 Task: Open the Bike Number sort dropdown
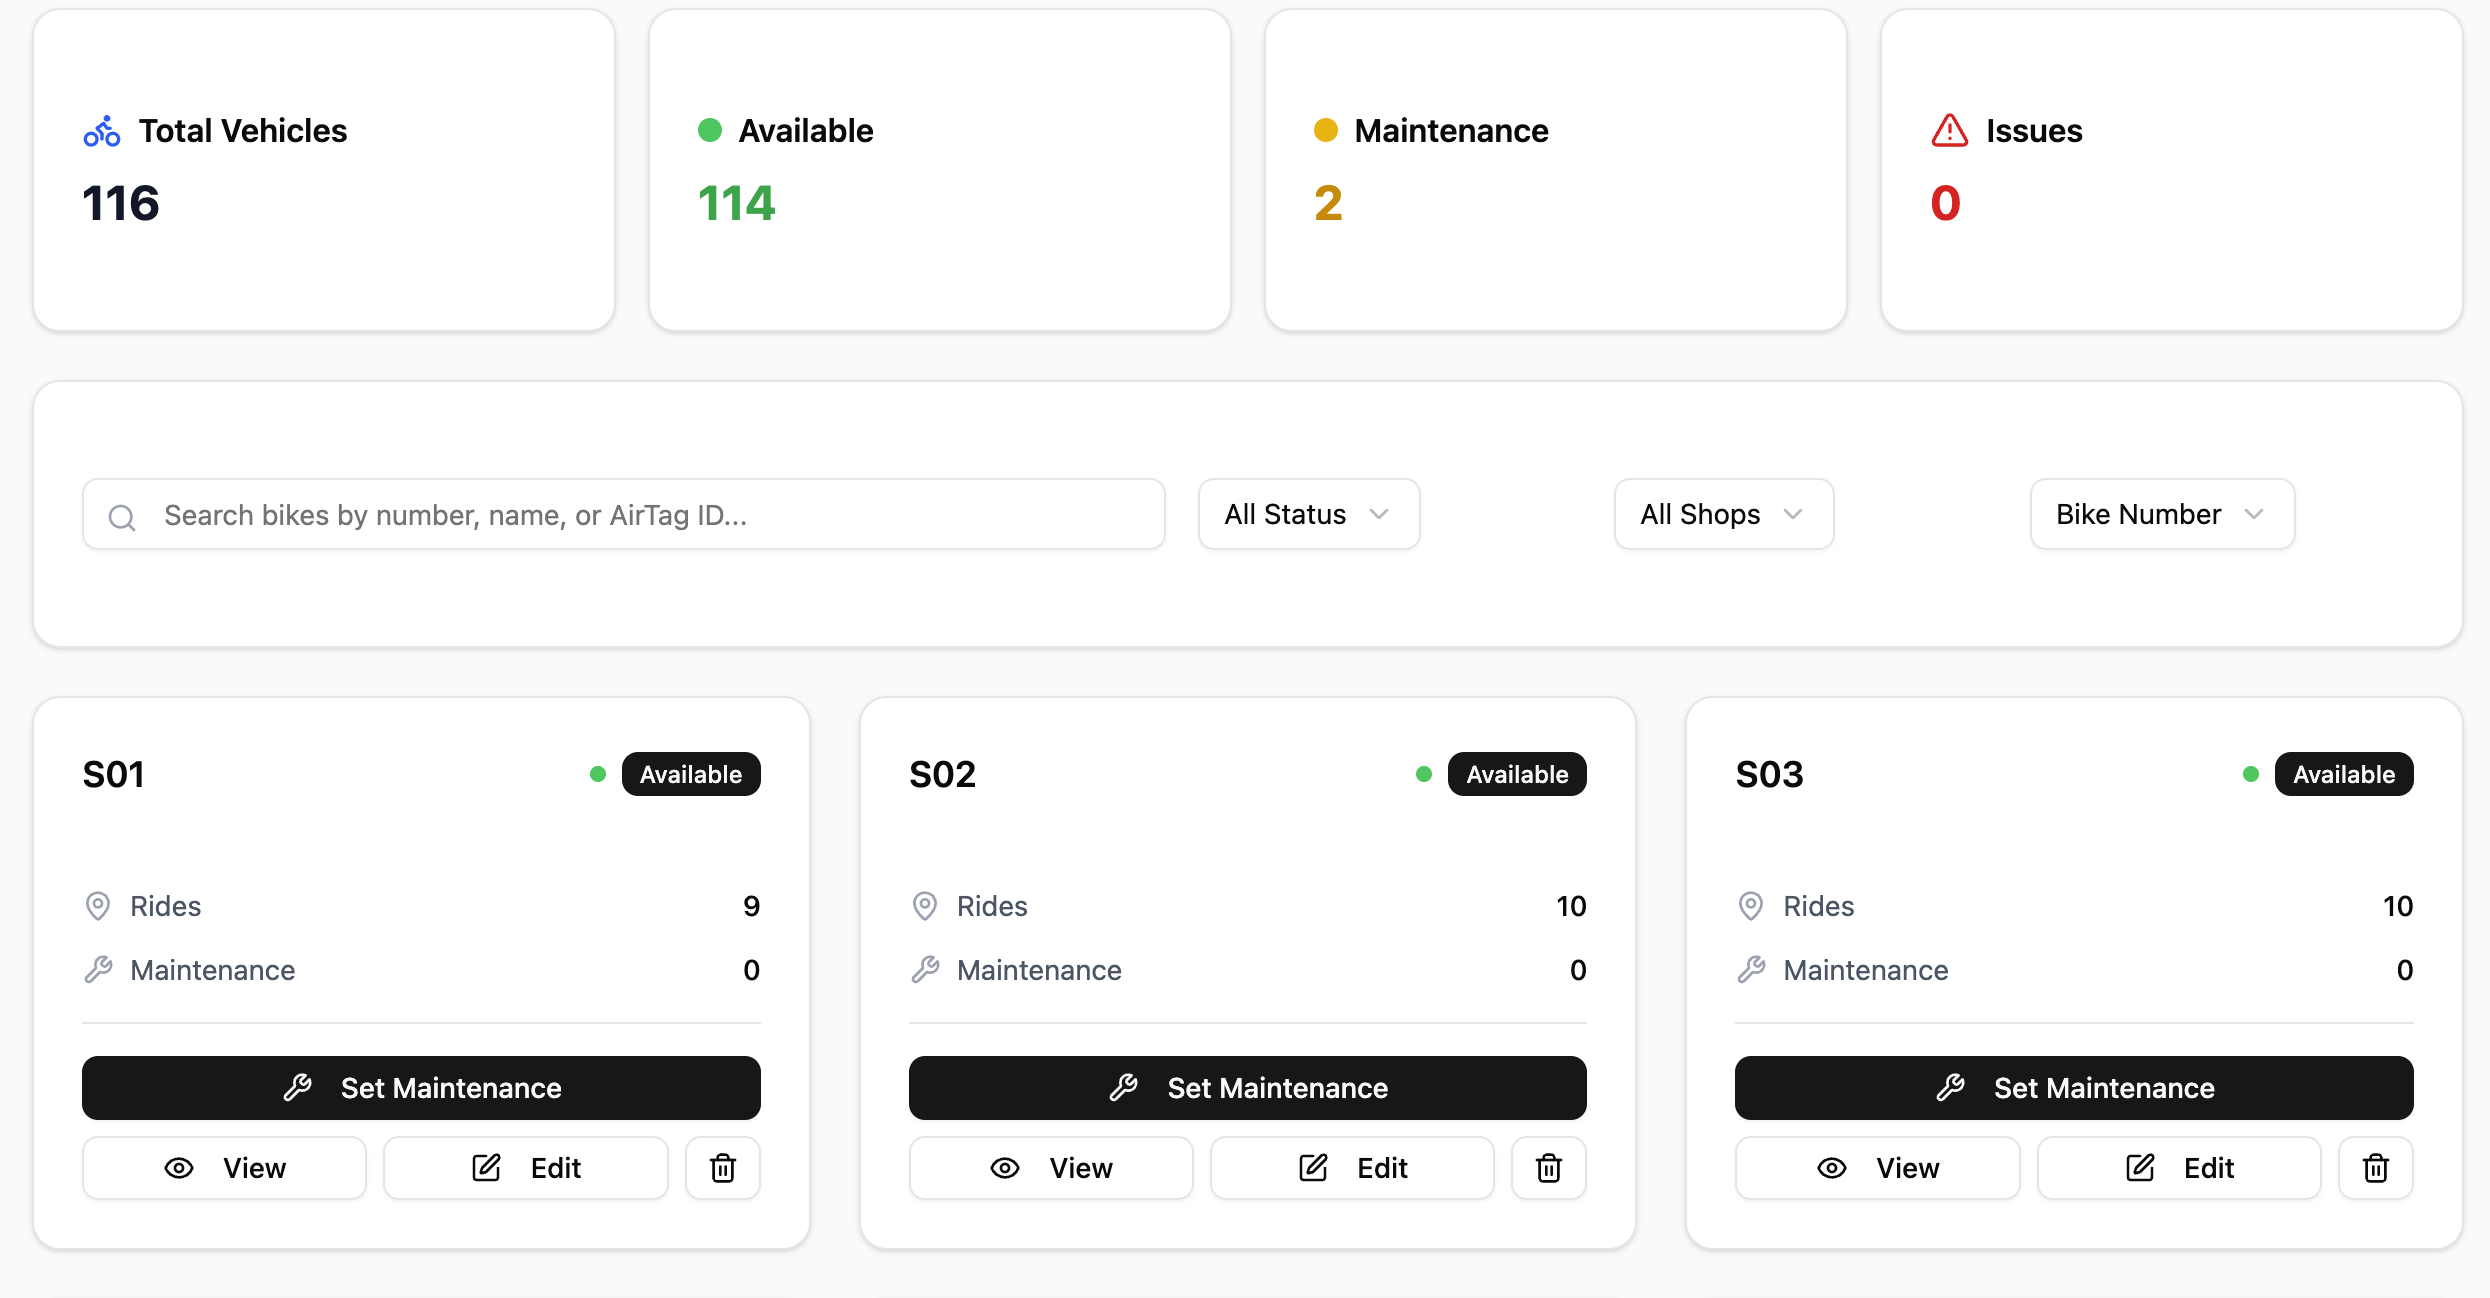2161,514
